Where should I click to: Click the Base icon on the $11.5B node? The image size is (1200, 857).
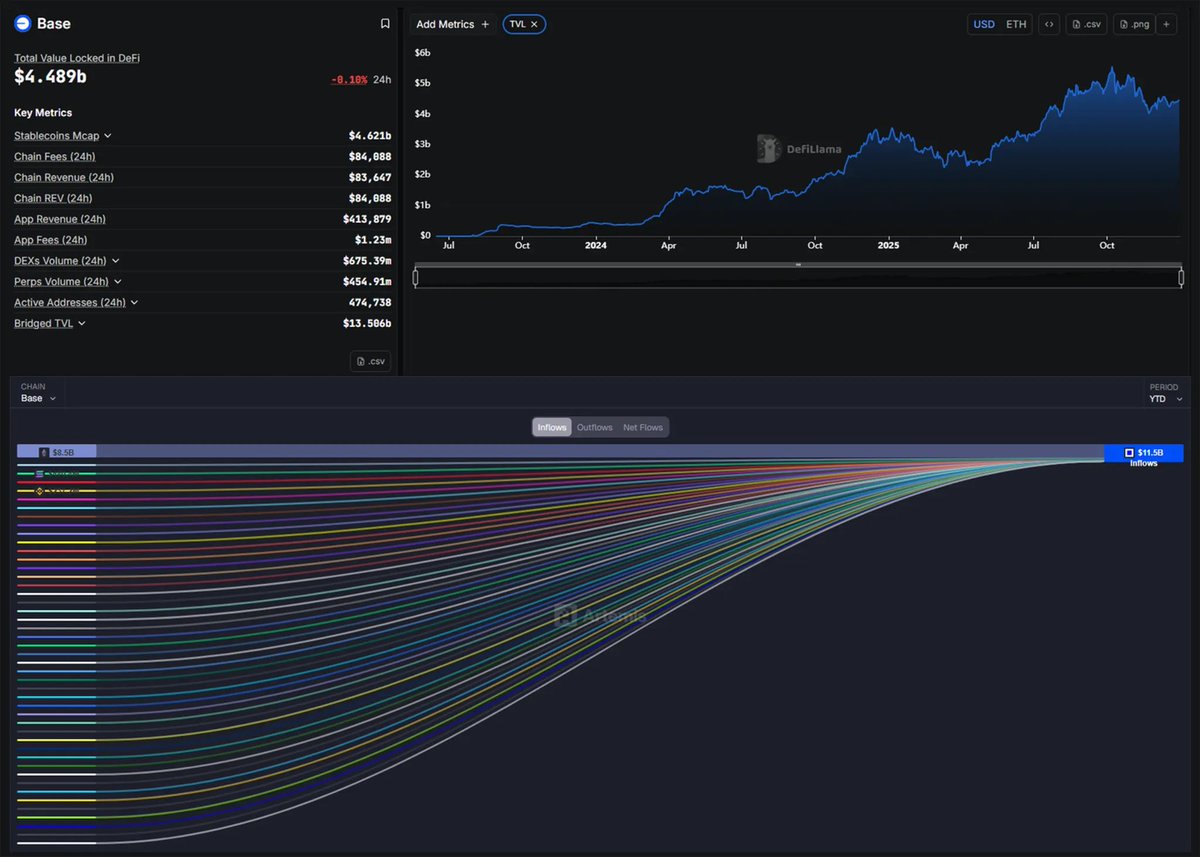click(x=1129, y=453)
